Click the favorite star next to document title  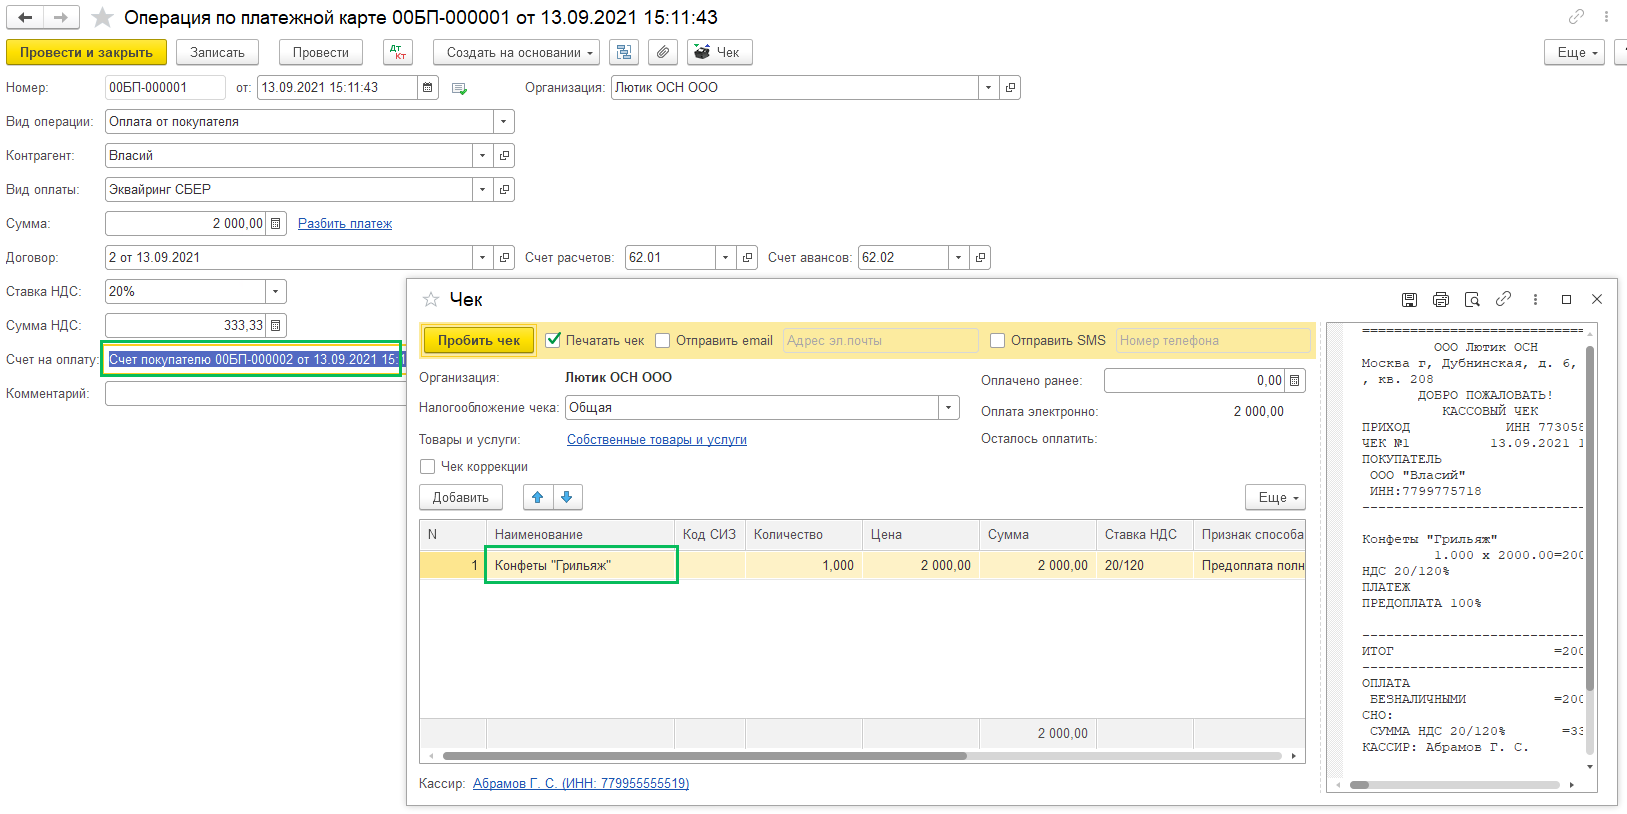(102, 18)
